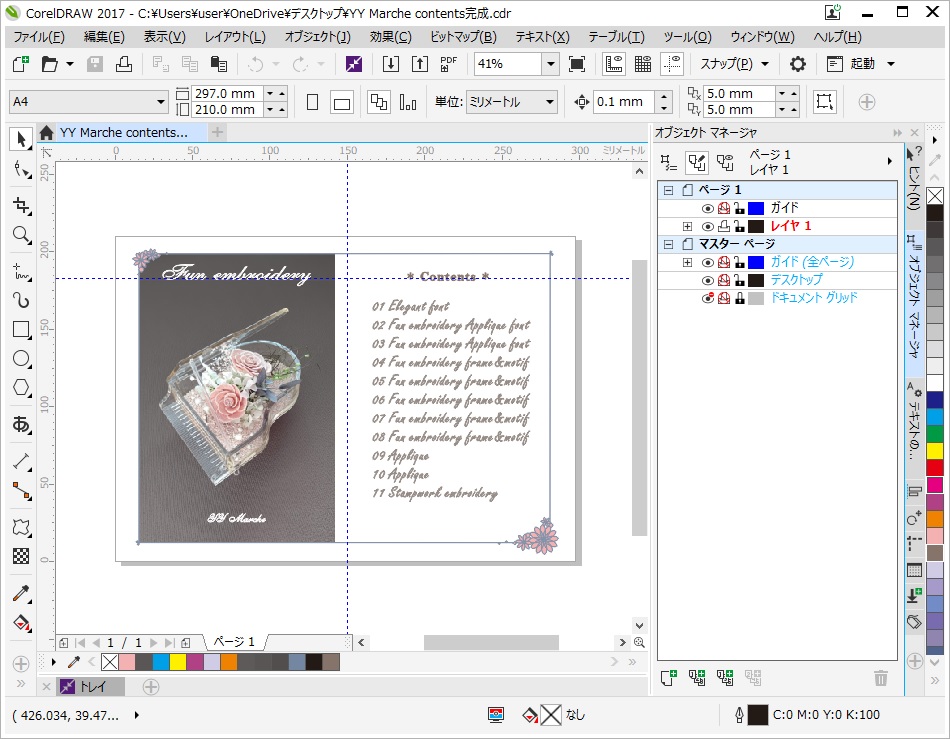Select the Crop tool
Viewport: 950px width, 739px height.
click(21, 206)
